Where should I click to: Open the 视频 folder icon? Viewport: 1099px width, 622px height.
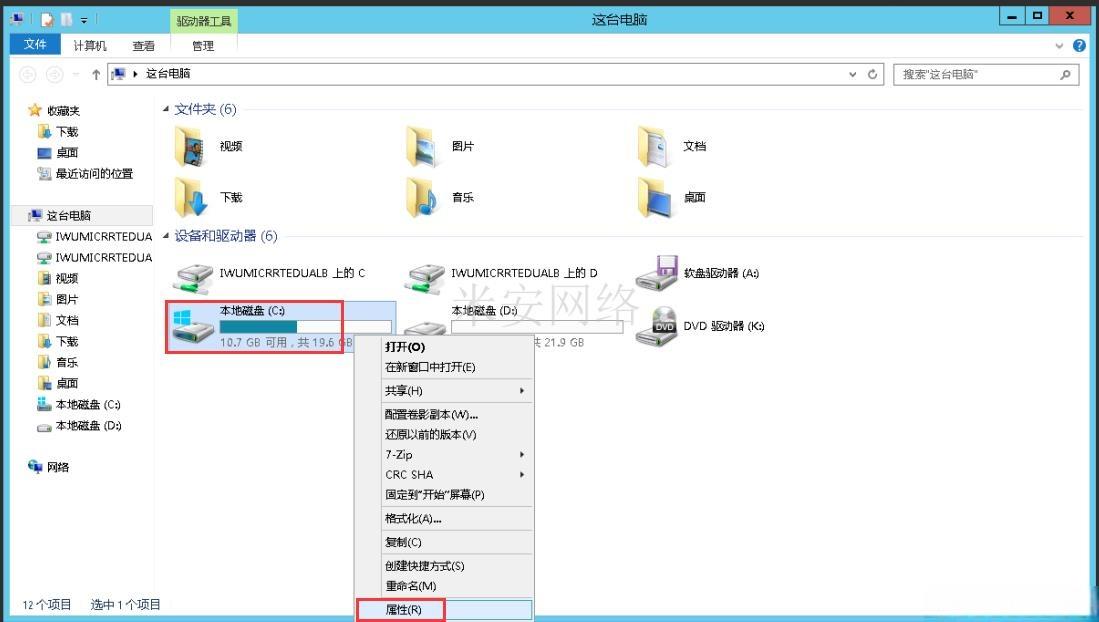190,147
